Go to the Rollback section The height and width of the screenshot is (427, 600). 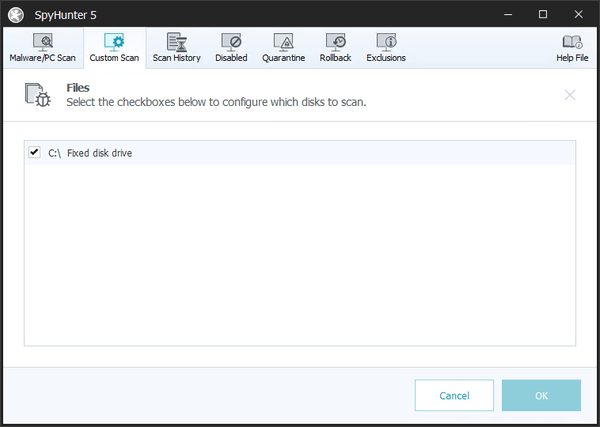point(336,48)
